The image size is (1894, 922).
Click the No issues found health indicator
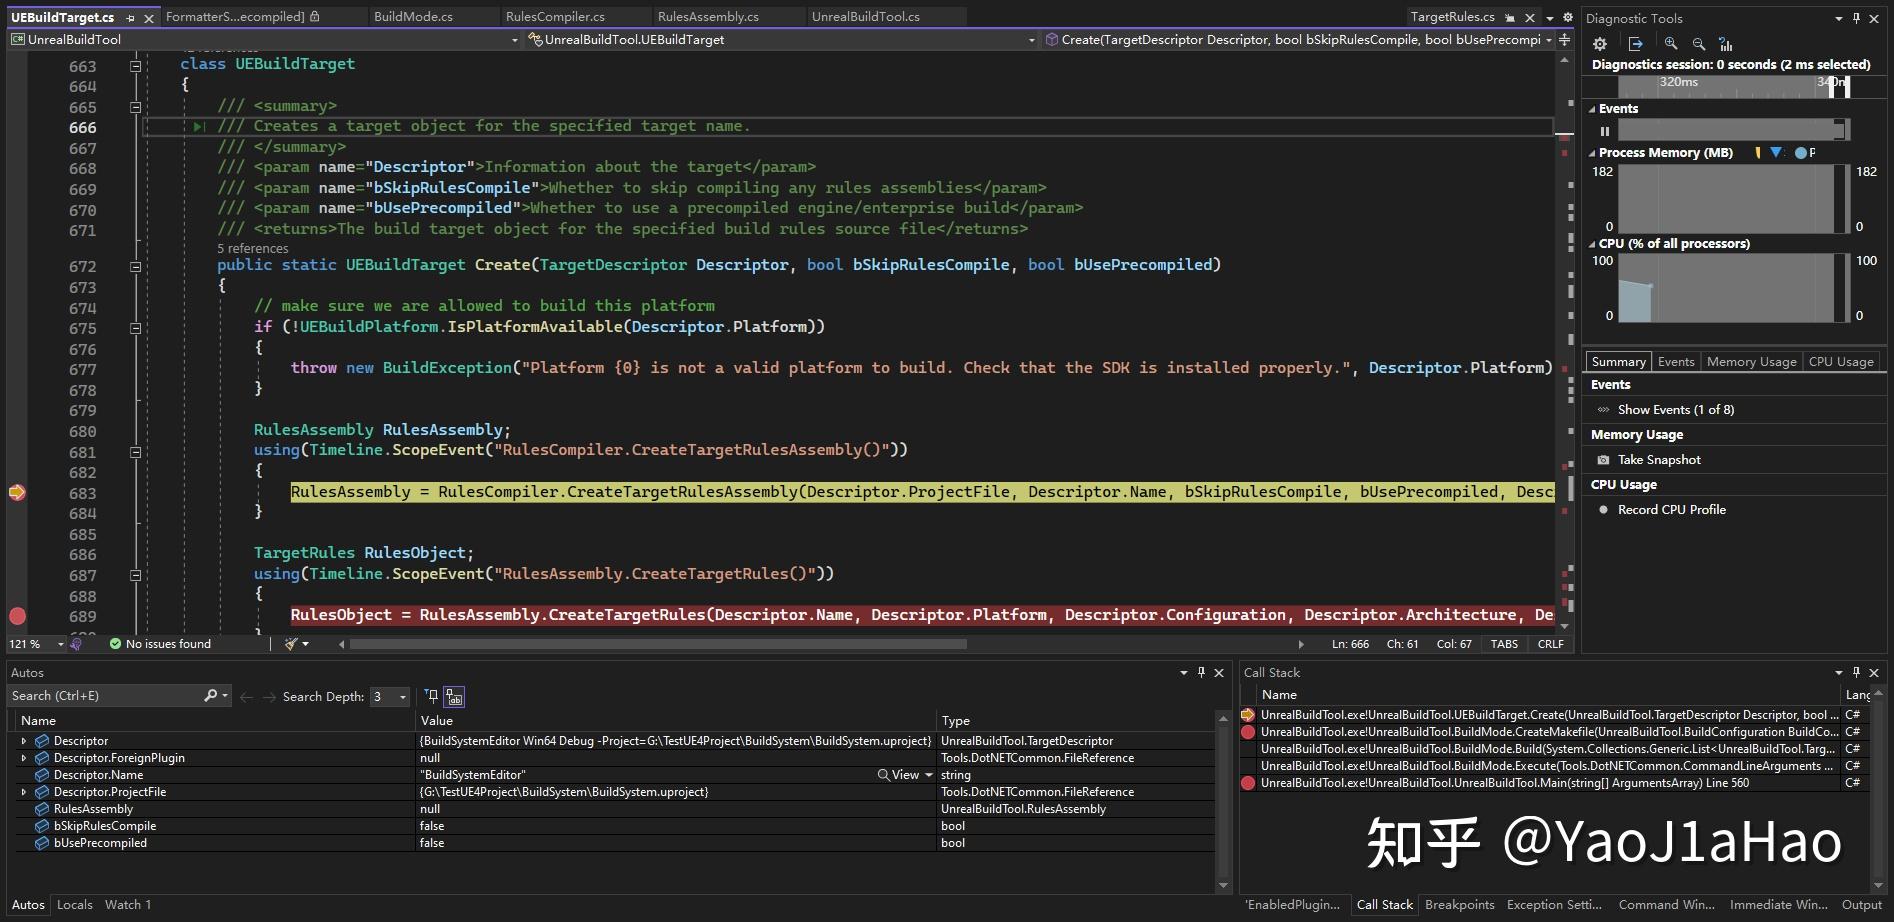pos(160,644)
